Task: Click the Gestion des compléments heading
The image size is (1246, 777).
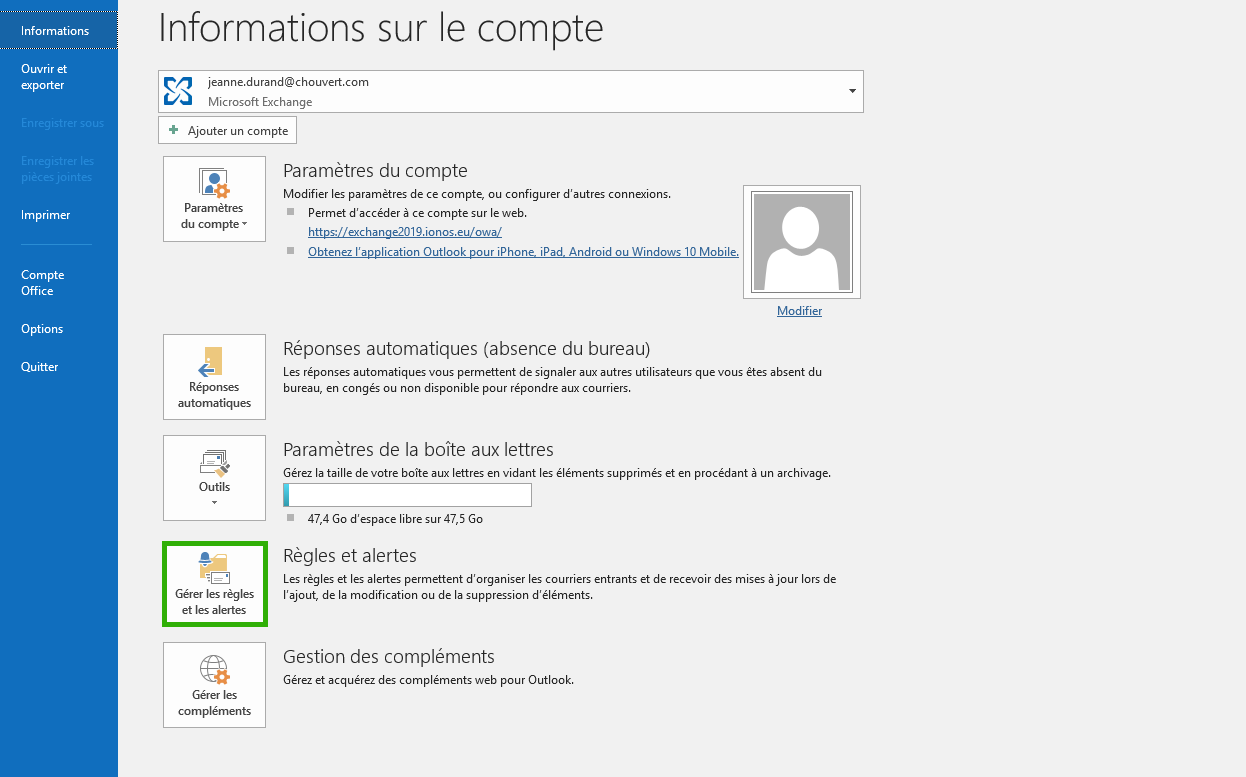Action: click(x=389, y=657)
